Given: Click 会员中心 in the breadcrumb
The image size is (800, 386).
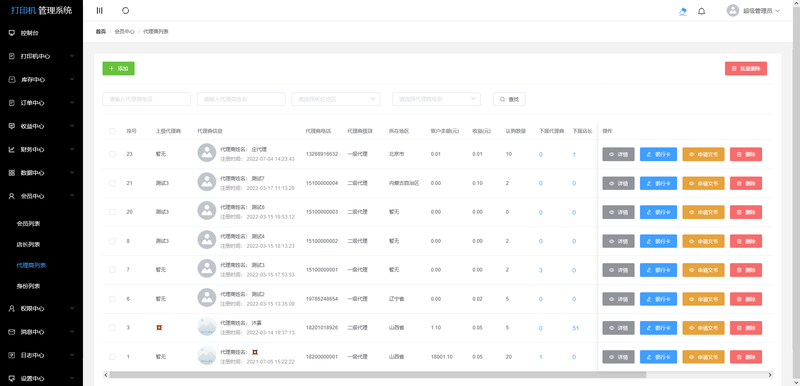Looking at the screenshot, I should 124,32.
